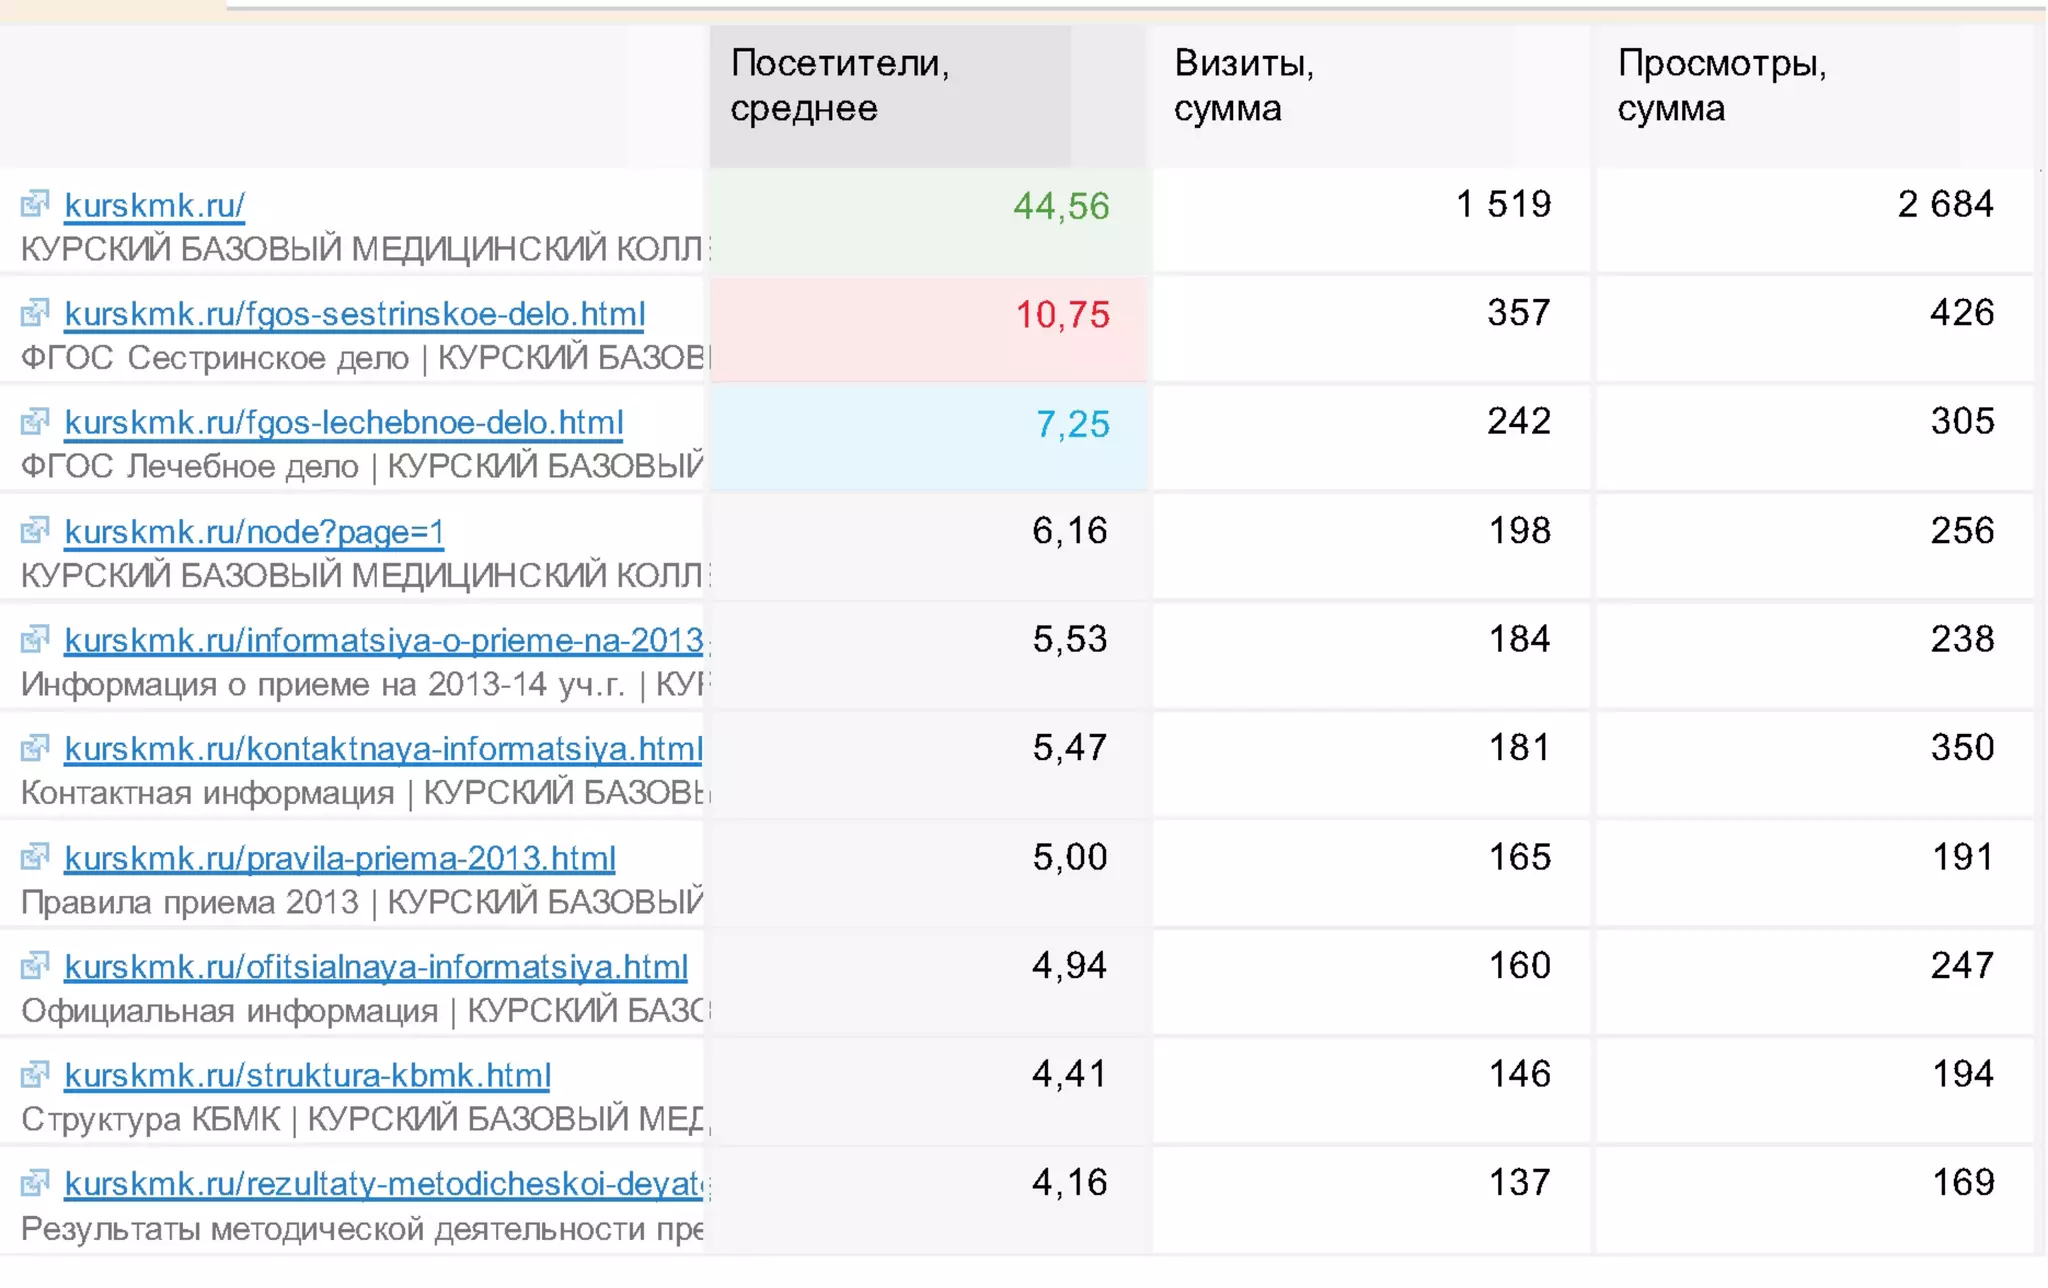This screenshot has height=1288, width=2048.
Task: Click the 1 519 visits value
Action: 1503,204
